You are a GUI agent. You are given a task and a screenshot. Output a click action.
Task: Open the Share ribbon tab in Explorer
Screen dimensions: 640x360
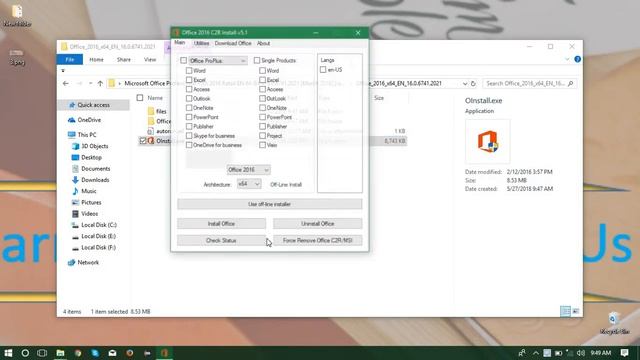tap(124, 60)
